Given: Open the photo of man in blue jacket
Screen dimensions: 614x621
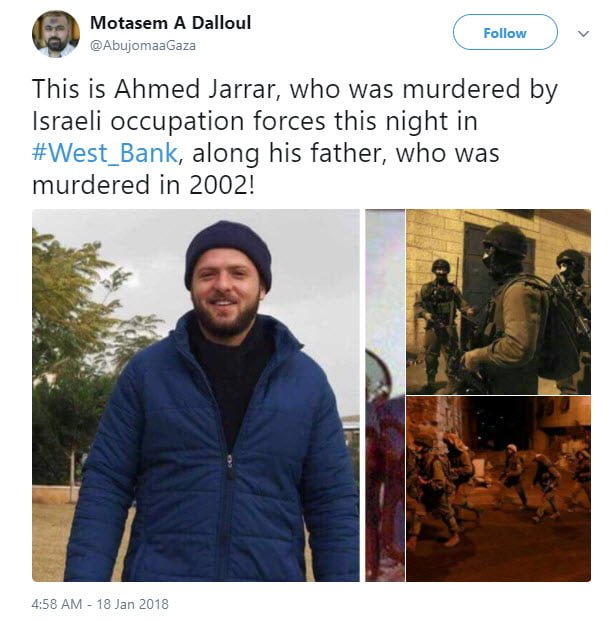Looking at the screenshot, I should tap(196, 395).
